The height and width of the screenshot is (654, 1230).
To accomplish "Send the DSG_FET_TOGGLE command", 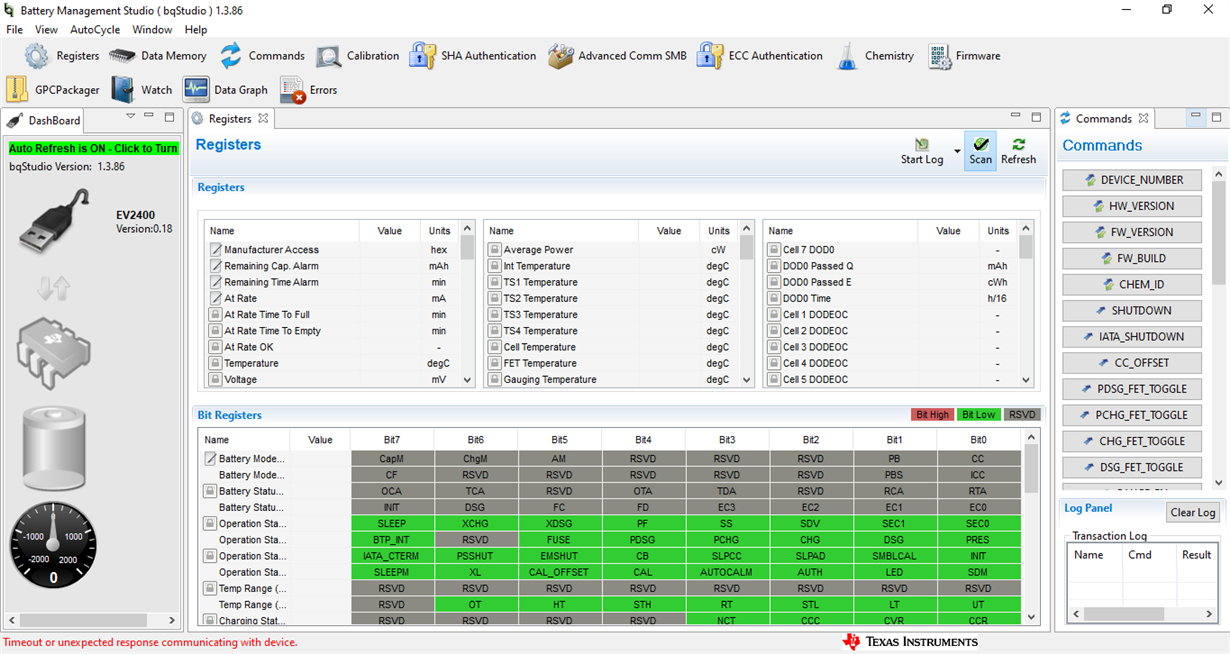I will 1132,467.
